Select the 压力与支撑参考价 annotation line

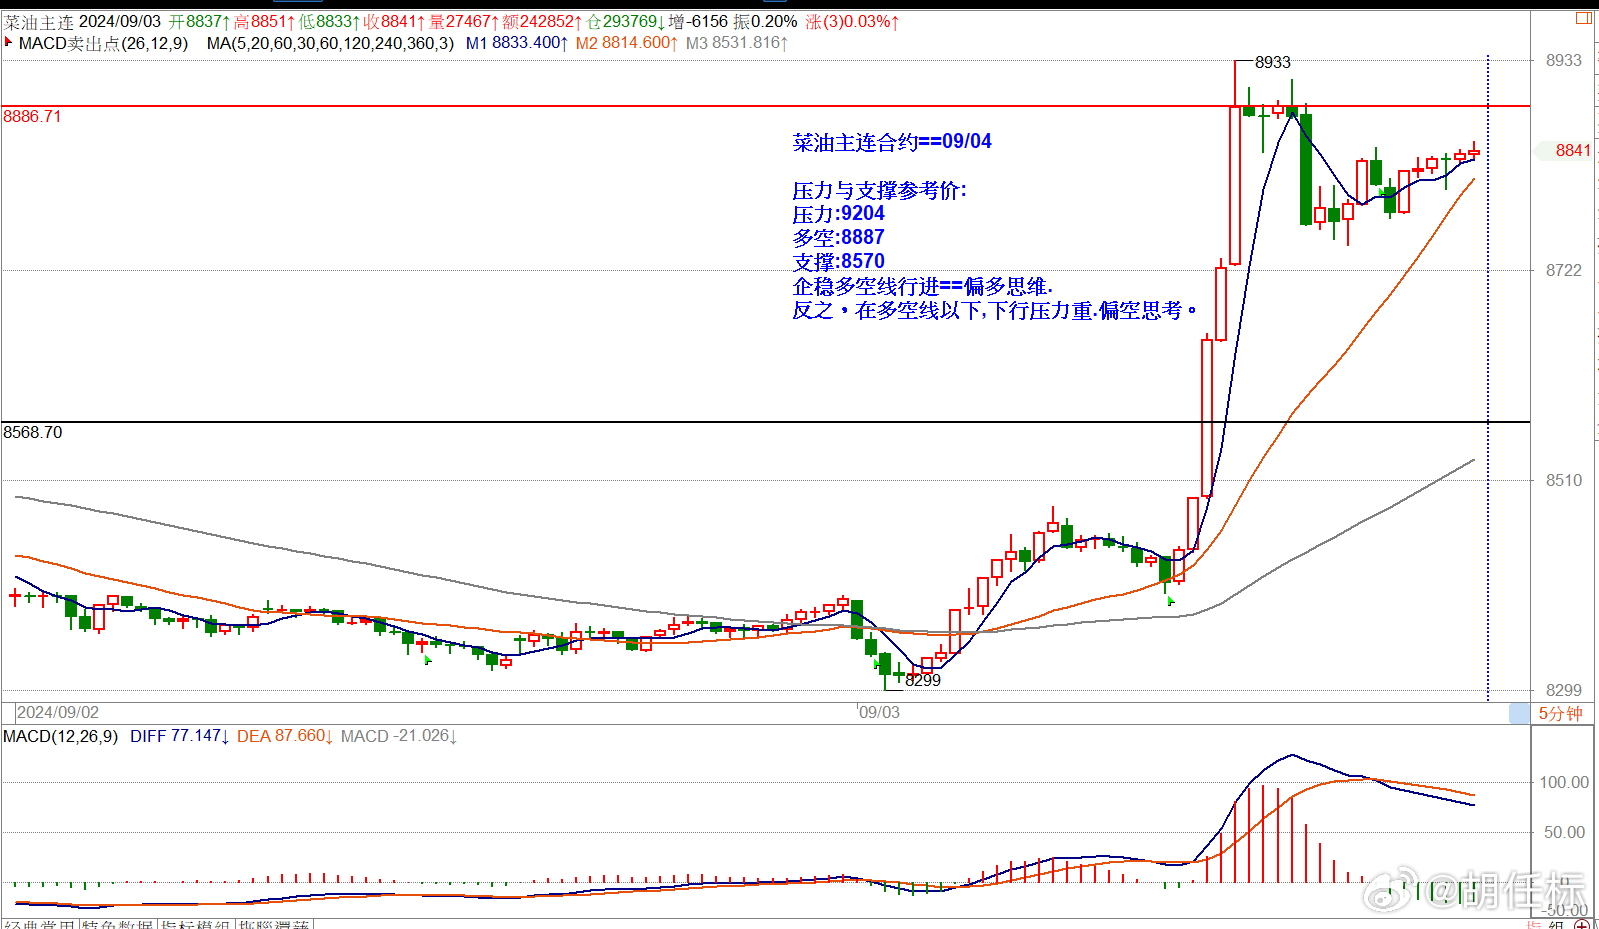(879, 190)
